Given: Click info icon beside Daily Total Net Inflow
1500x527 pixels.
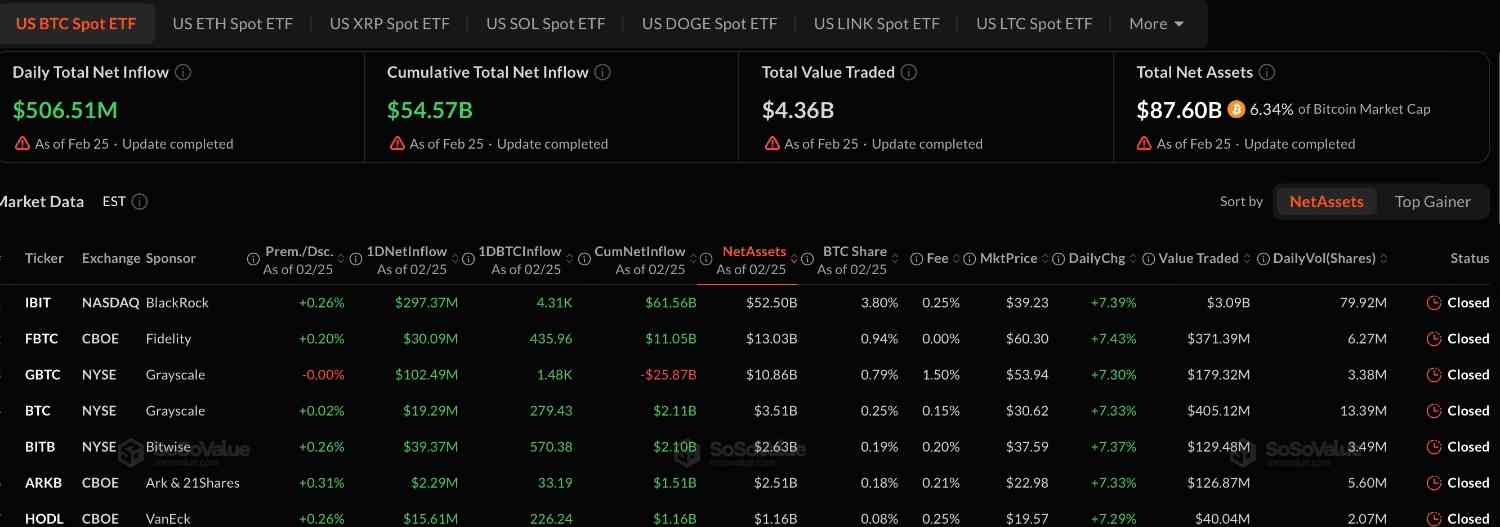Looking at the screenshot, I should pyautogui.click(x=184, y=72).
